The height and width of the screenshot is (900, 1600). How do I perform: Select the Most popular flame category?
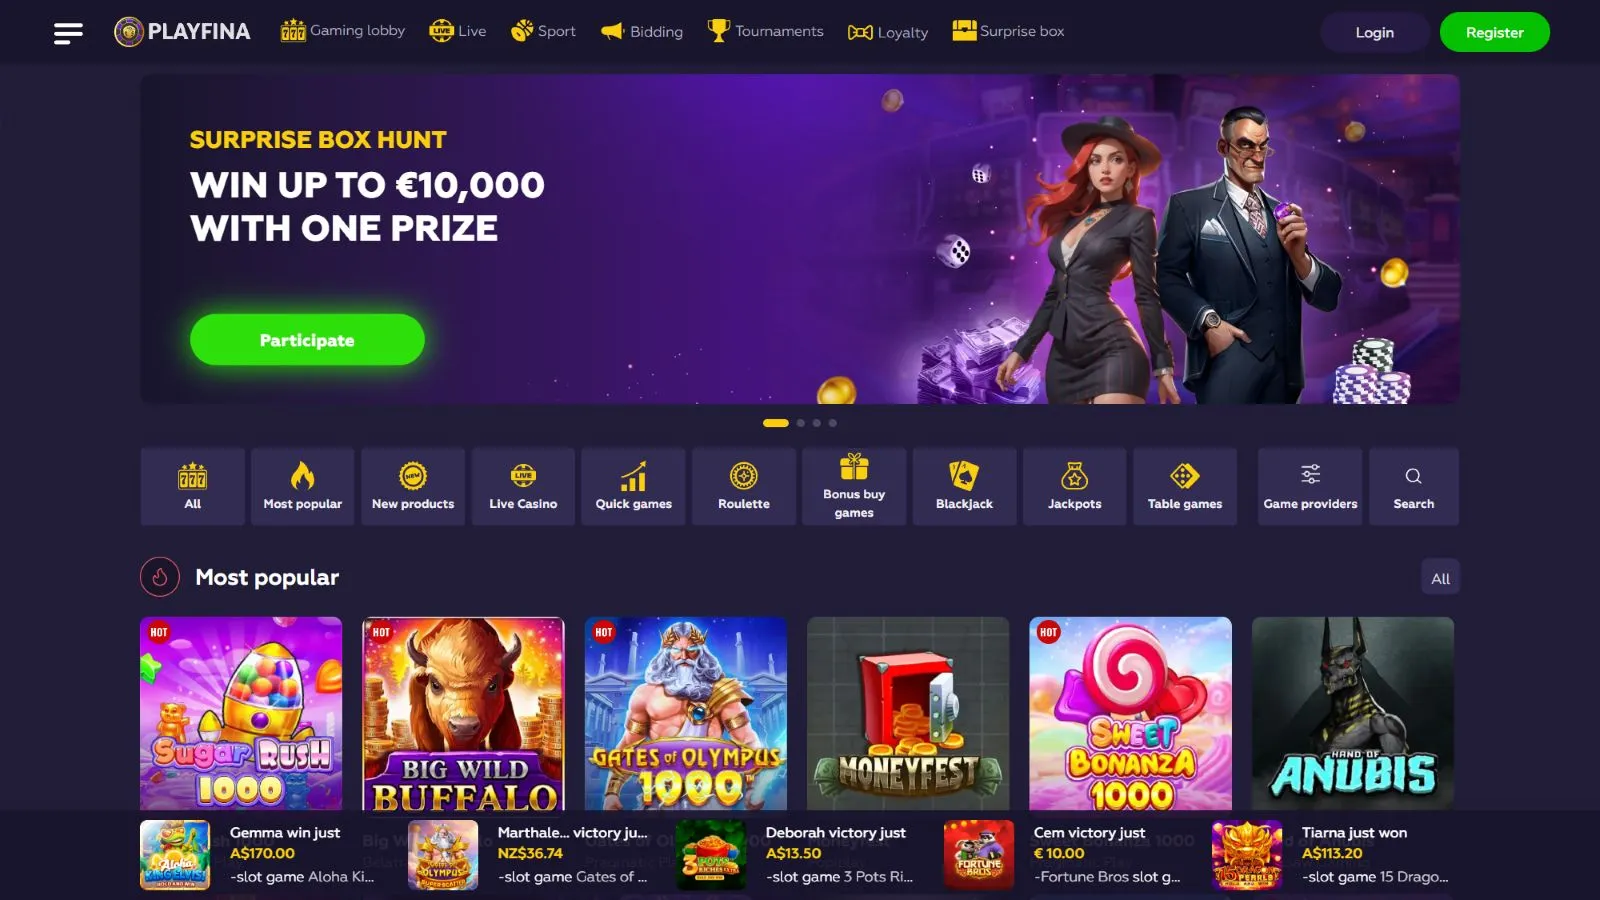point(302,487)
